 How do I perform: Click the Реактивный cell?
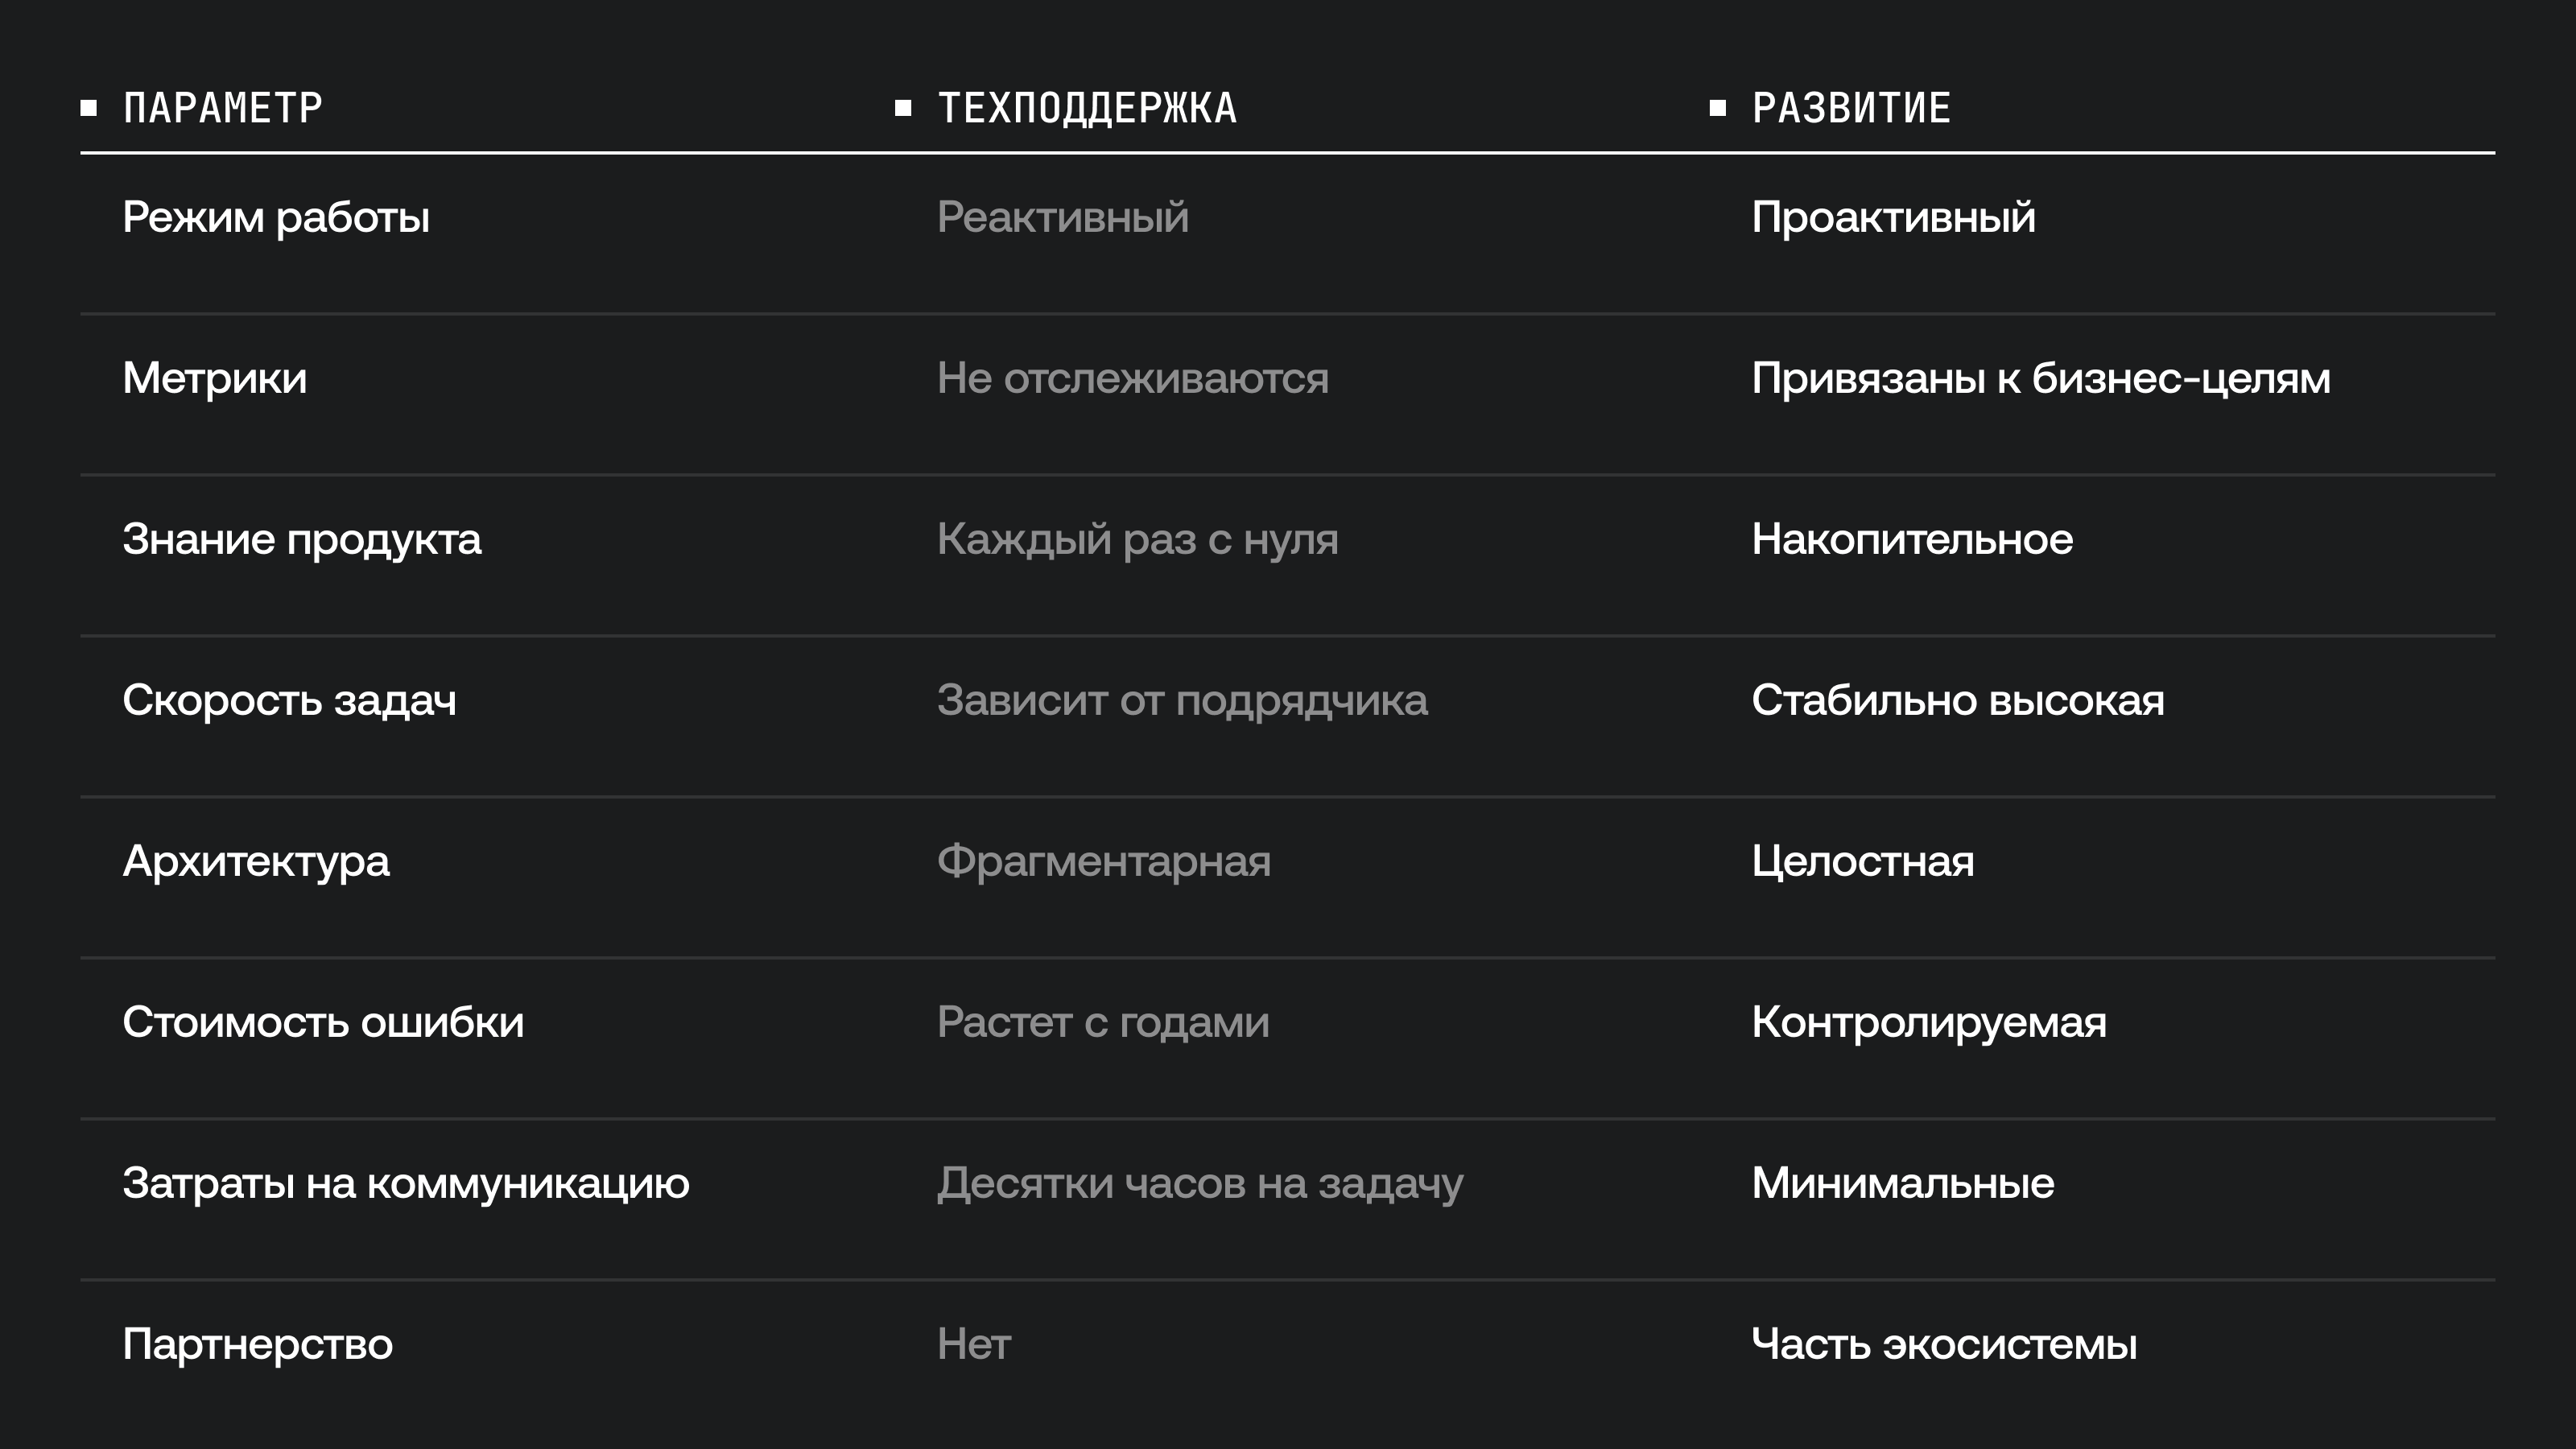tap(1063, 218)
